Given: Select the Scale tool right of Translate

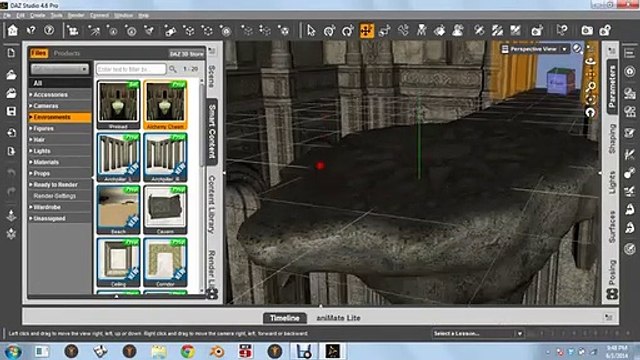Looking at the screenshot, I should point(384,31).
